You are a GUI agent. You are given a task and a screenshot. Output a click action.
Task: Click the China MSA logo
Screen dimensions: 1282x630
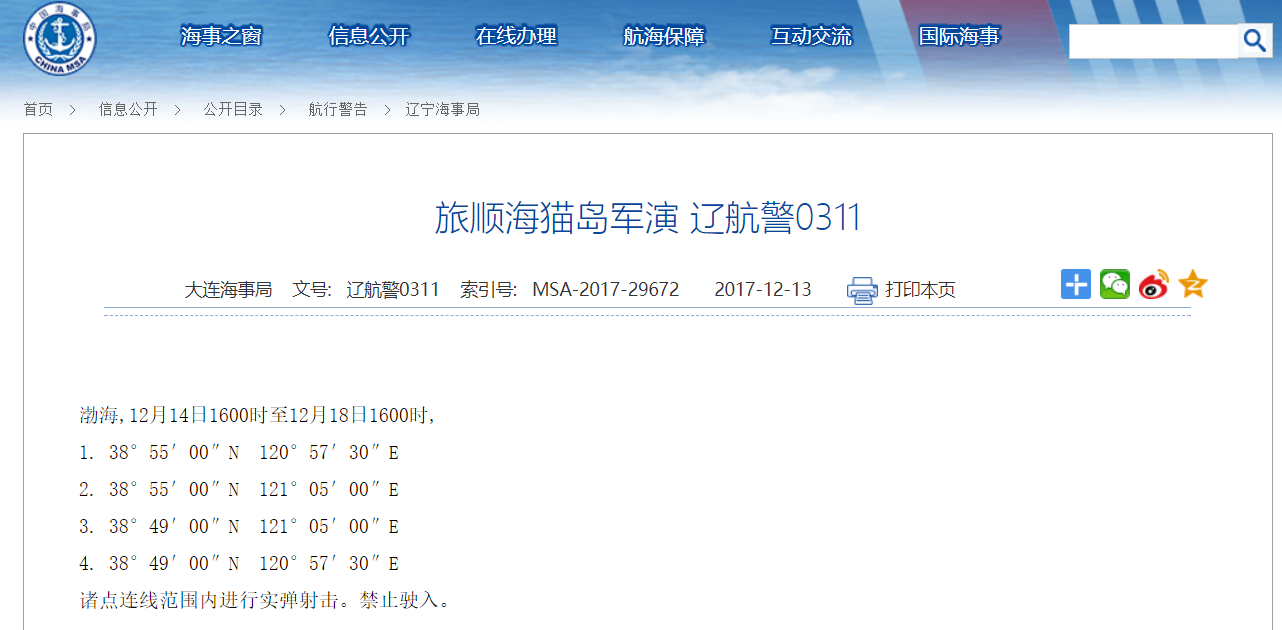pyautogui.click(x=60, y=40)
